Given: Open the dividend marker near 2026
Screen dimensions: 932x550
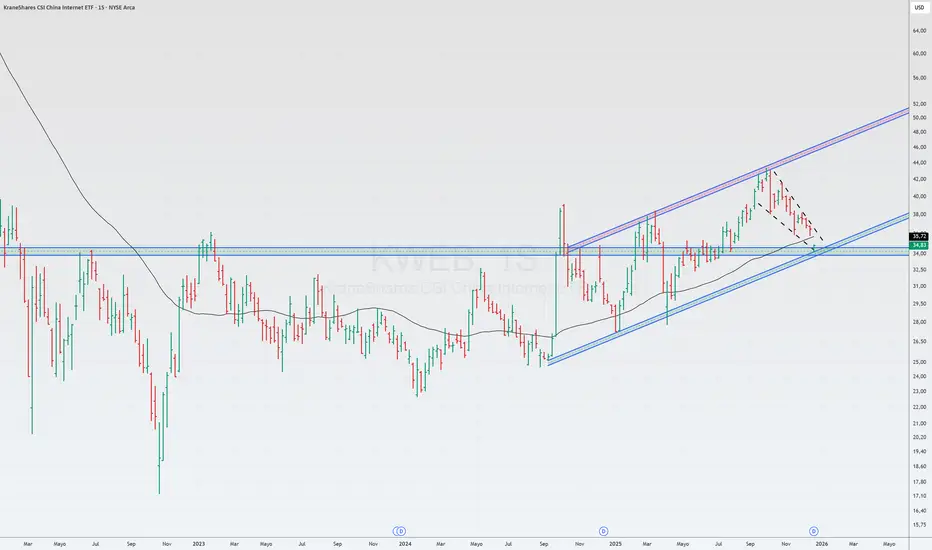Looking at the screenshot, I should point(814,531).
